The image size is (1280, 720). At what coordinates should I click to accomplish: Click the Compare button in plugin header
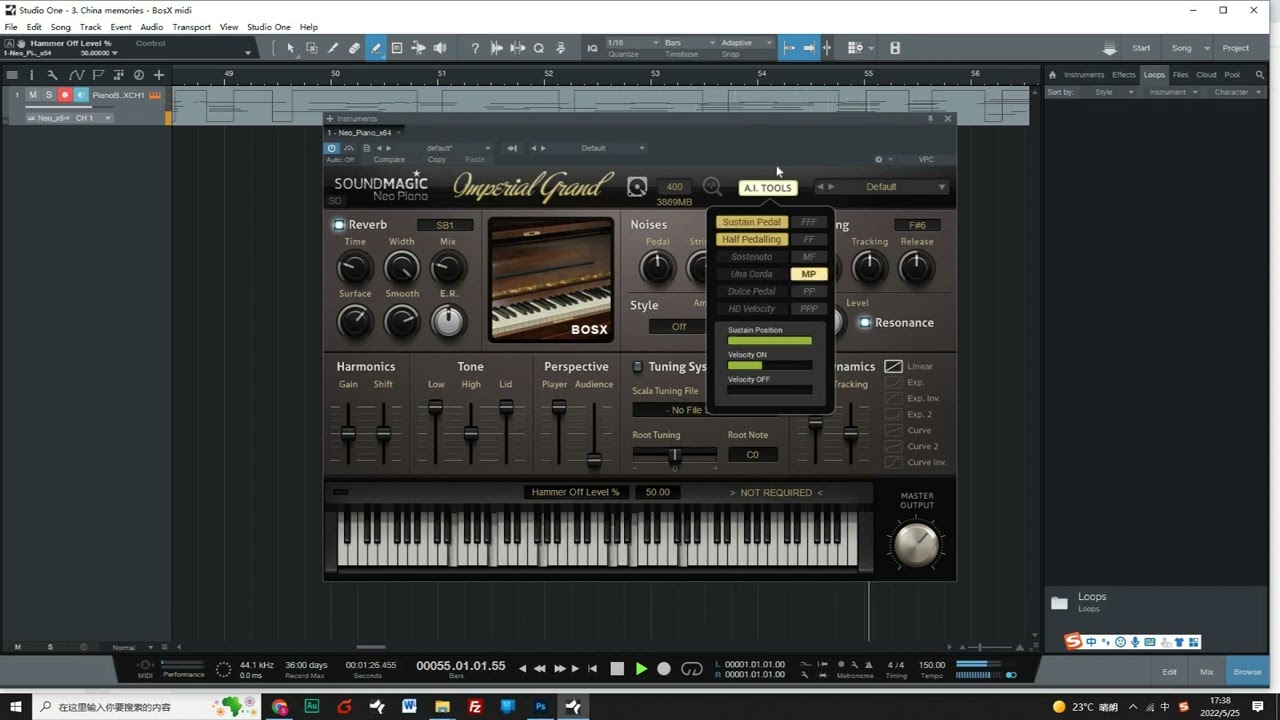point(389,160)
